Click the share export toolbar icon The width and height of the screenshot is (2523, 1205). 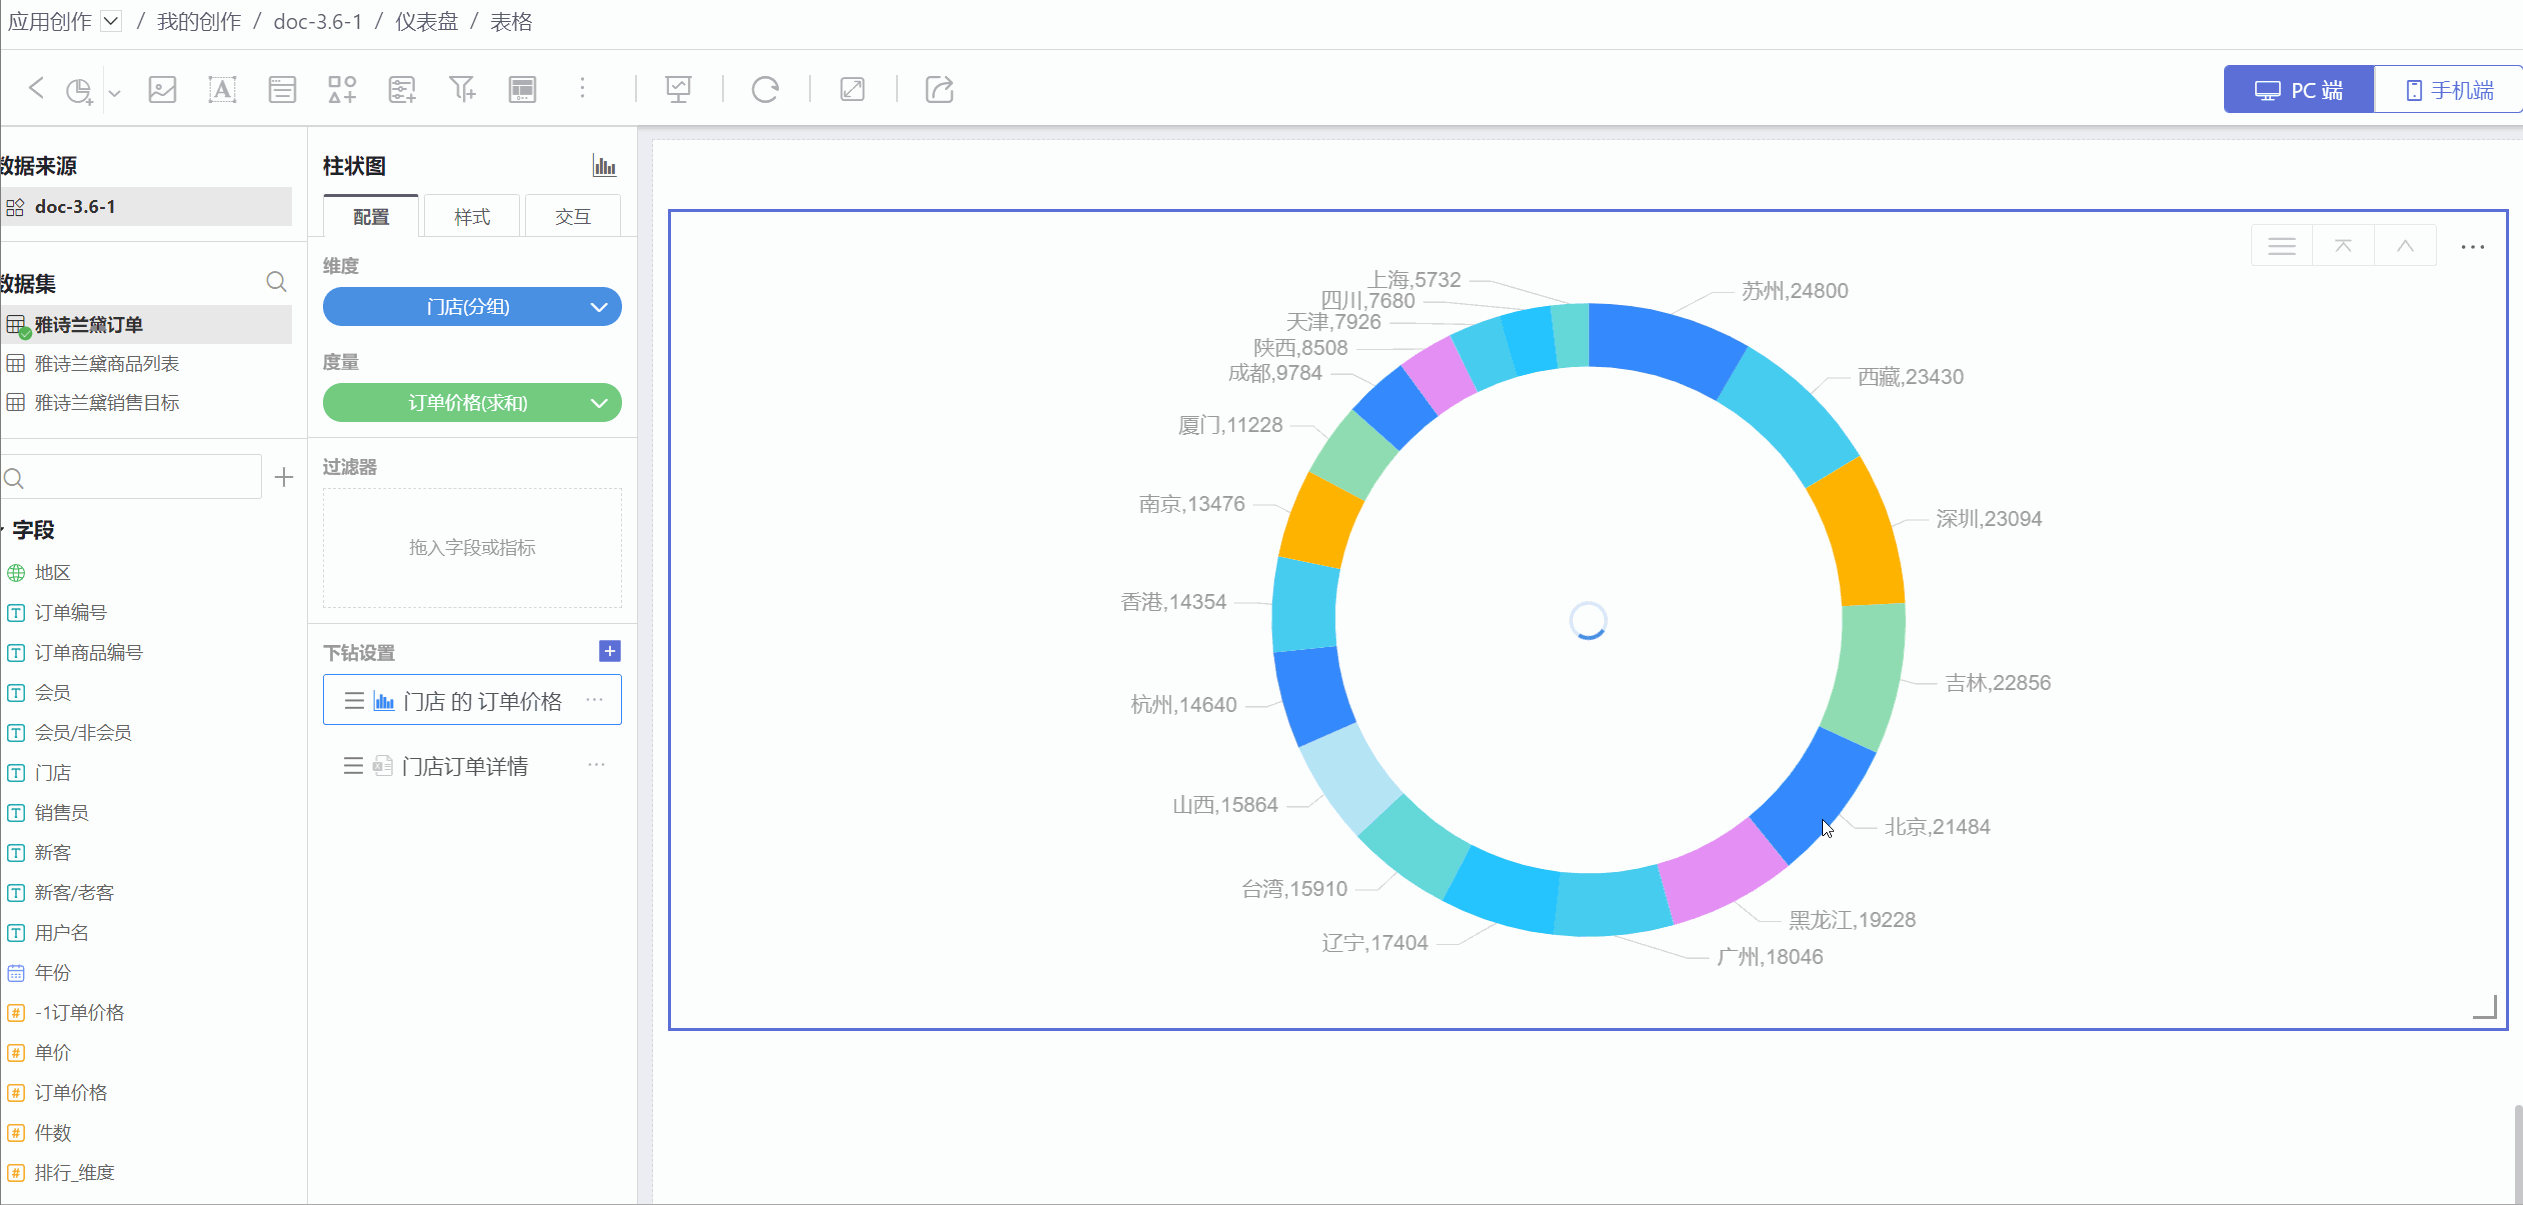pos(939,89)
